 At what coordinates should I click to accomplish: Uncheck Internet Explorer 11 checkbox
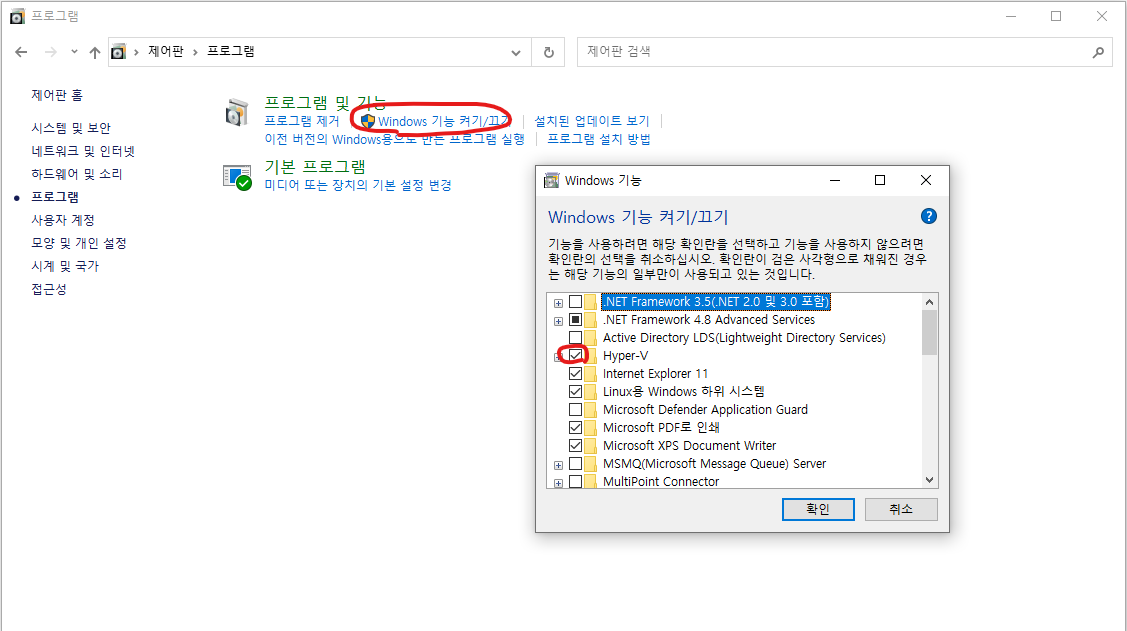576,373
